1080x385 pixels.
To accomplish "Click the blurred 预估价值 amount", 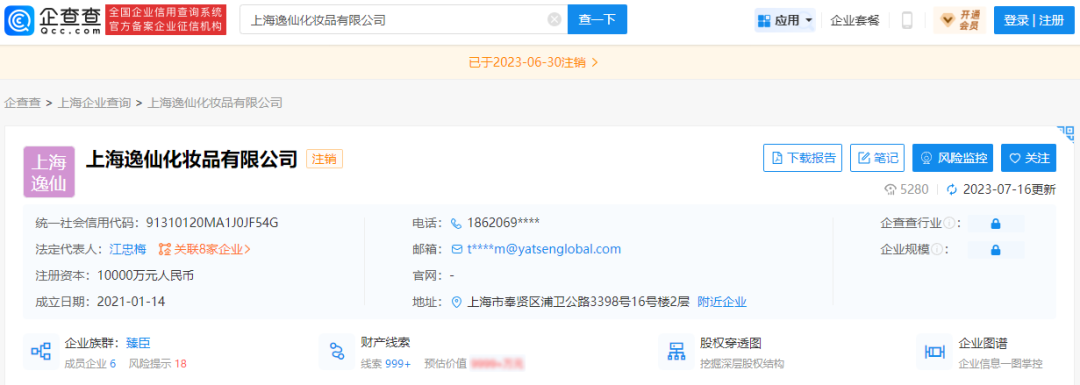I will 498,363.
